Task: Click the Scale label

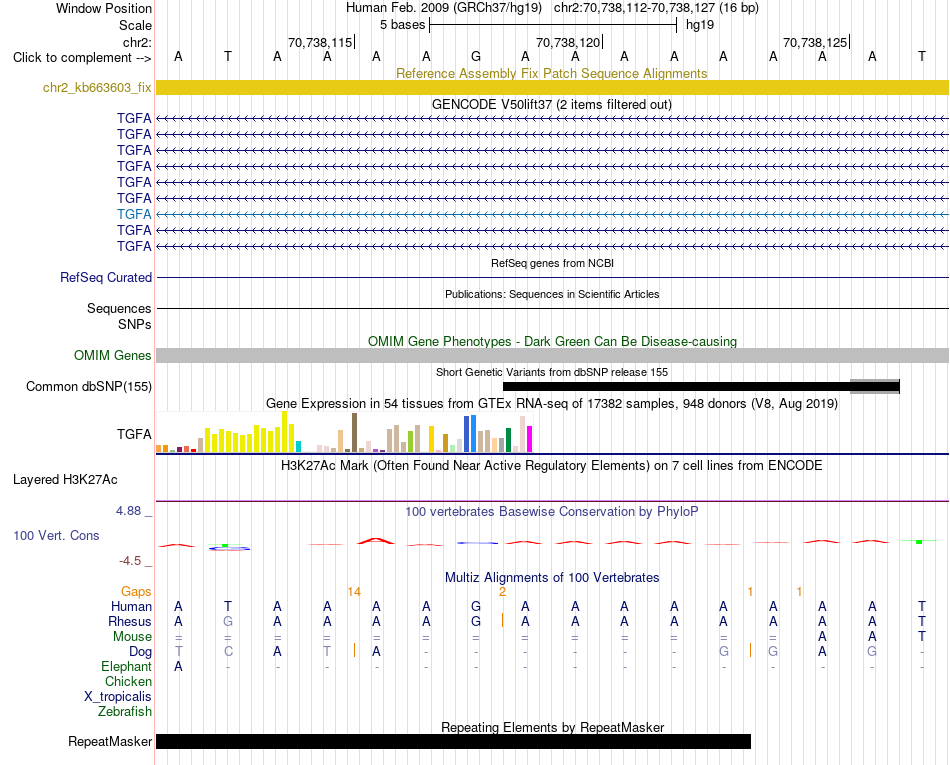Action: 135,25
